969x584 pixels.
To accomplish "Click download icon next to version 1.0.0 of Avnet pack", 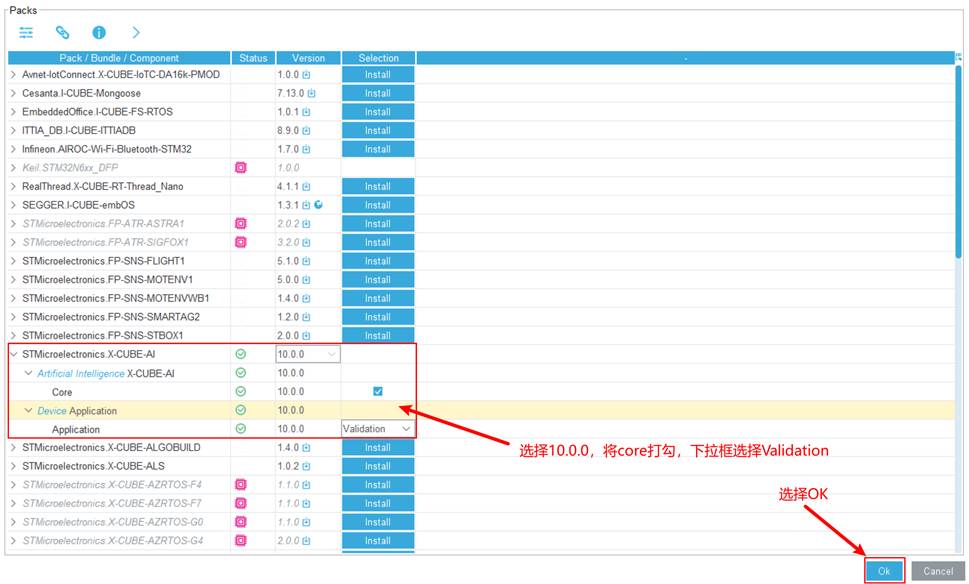I will click(306, 75).
